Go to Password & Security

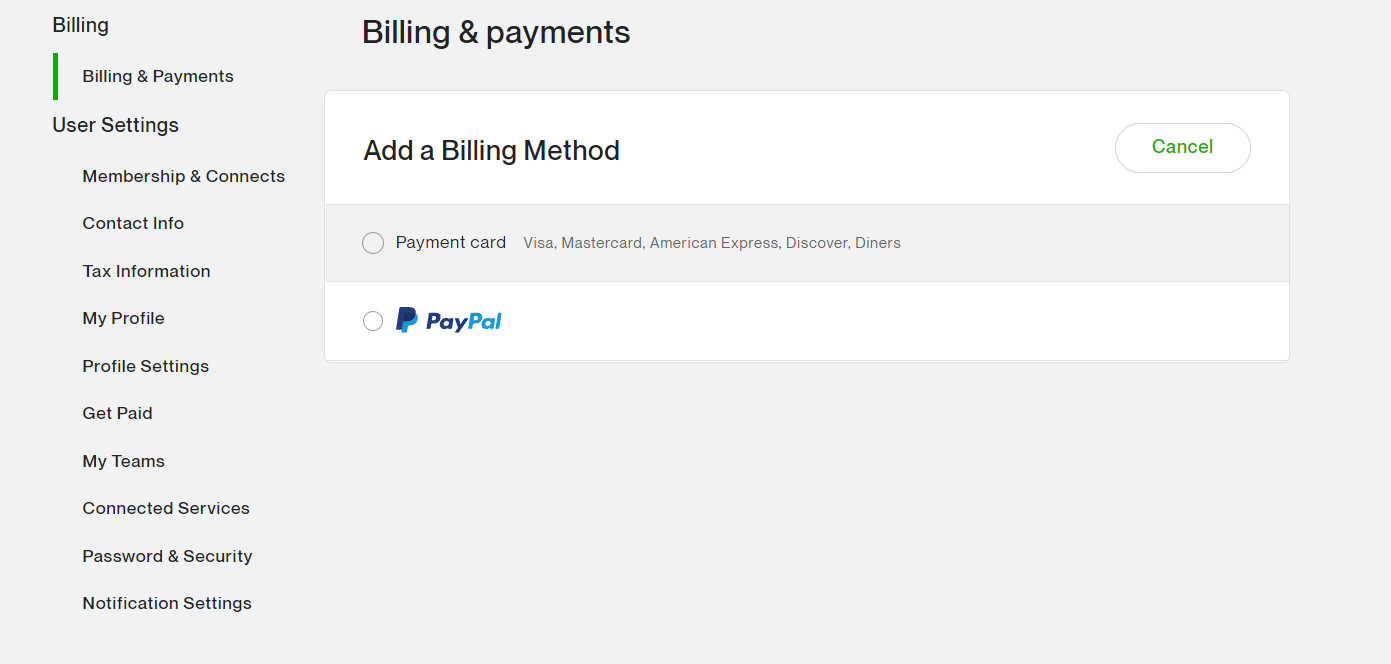point(167,556)
